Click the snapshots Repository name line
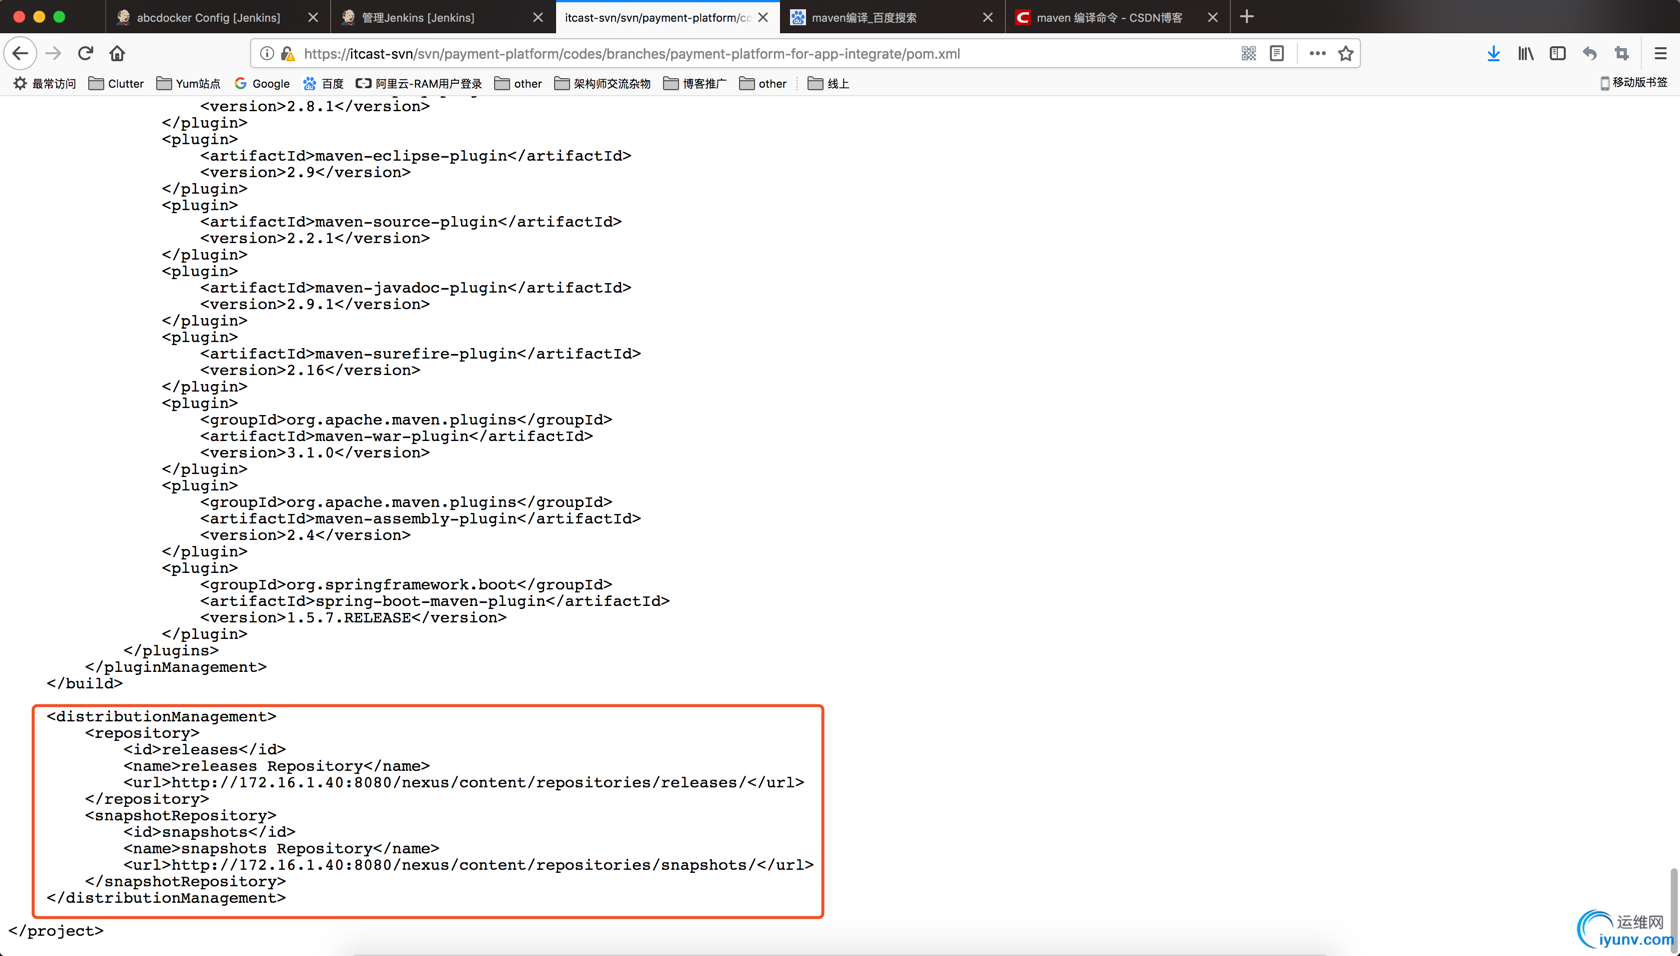The image size is (1680, 956). 282,849
